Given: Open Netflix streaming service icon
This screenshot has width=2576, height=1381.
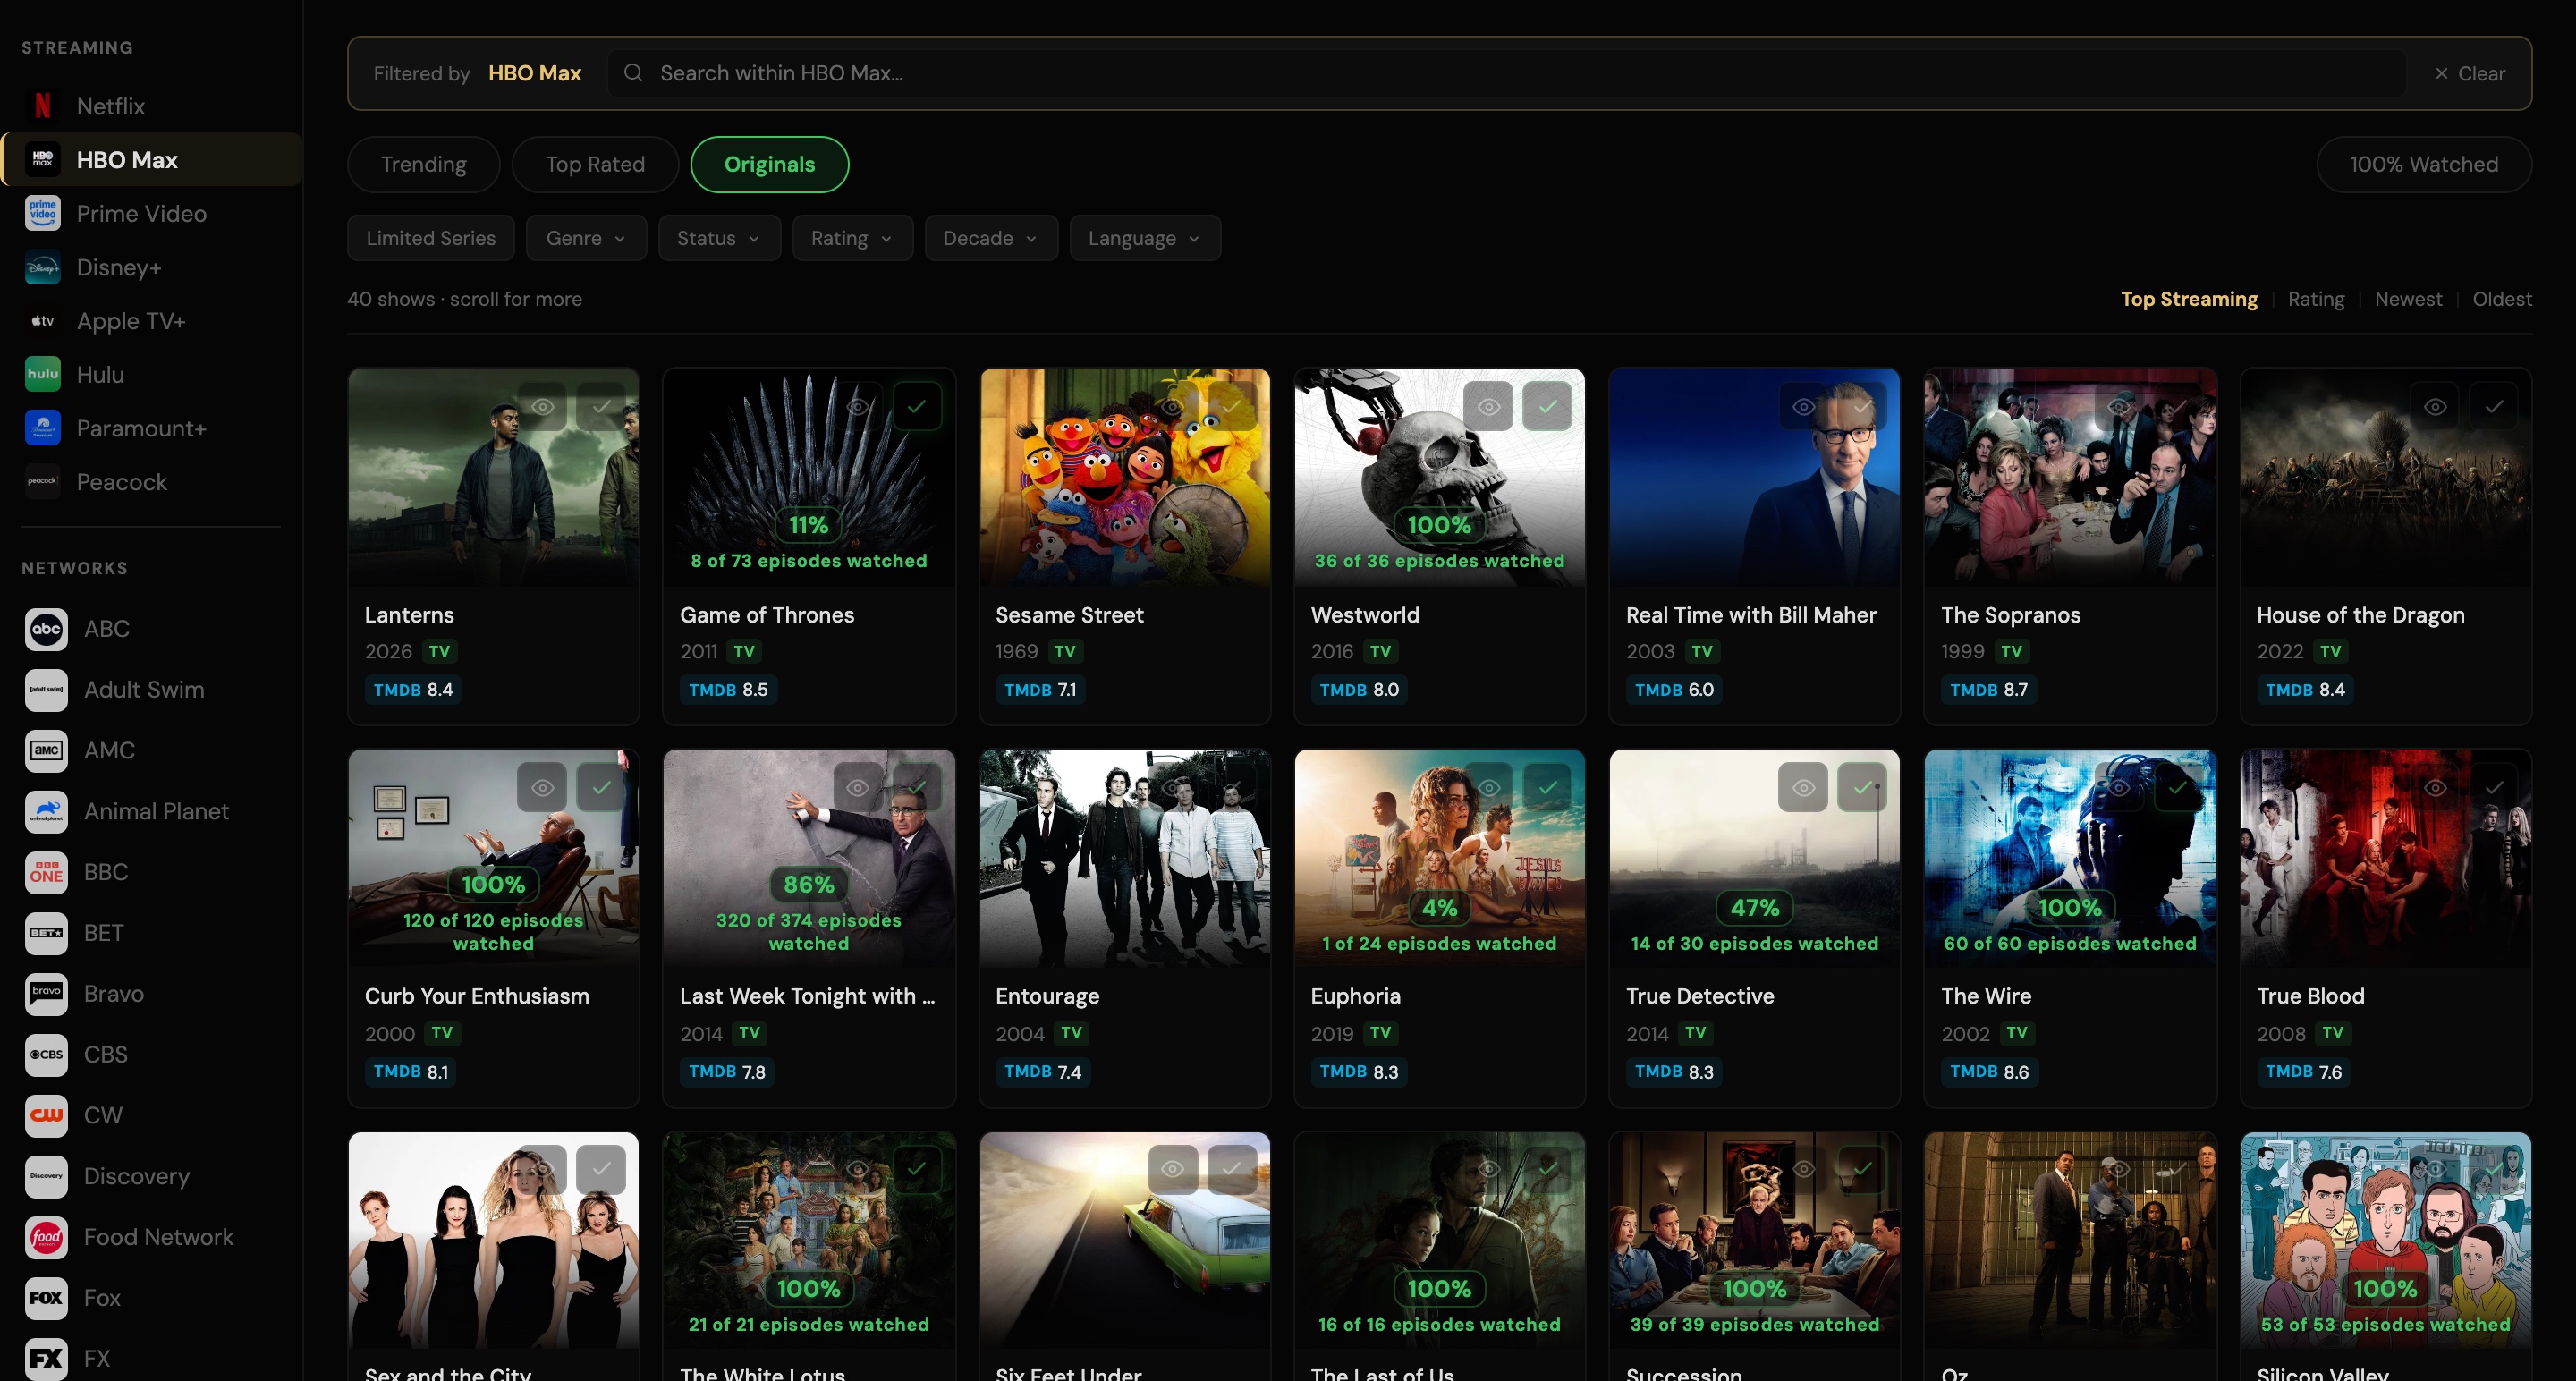Looking at the screenshot, I should click(x=43, y=106).
